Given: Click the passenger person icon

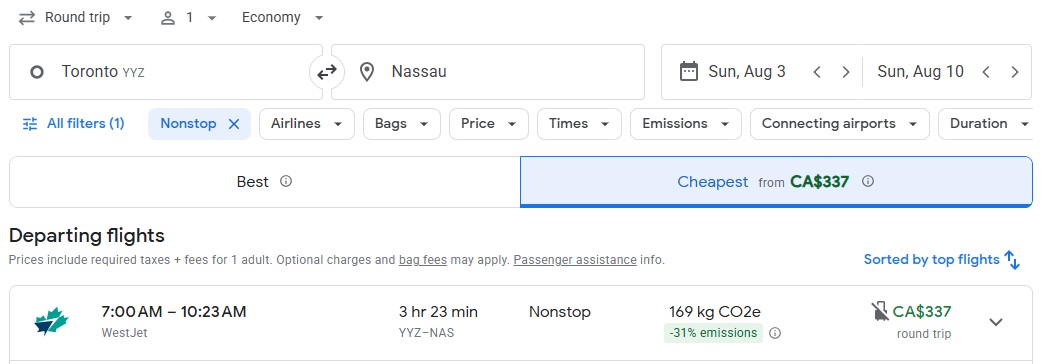Looking at the screenshot, I should [167, 18].
